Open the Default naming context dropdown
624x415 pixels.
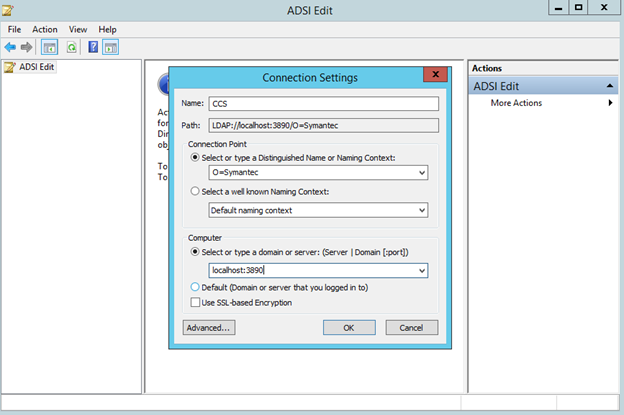422,210
